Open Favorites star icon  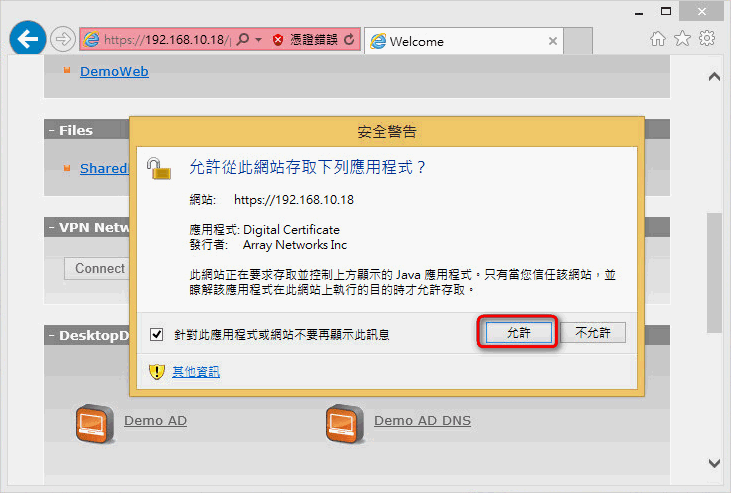point(683,38)
